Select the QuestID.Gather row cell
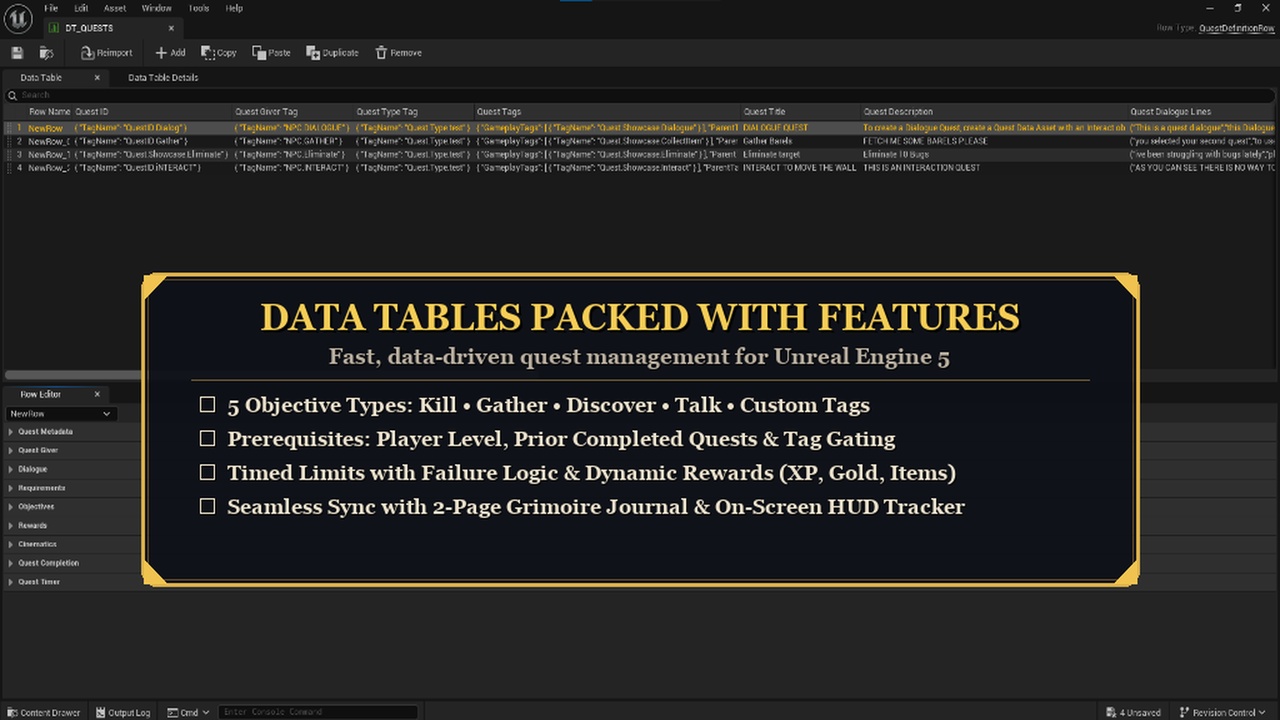This screenshot has height=720, width=1280. pyautogui.click(x=131, y=141)
